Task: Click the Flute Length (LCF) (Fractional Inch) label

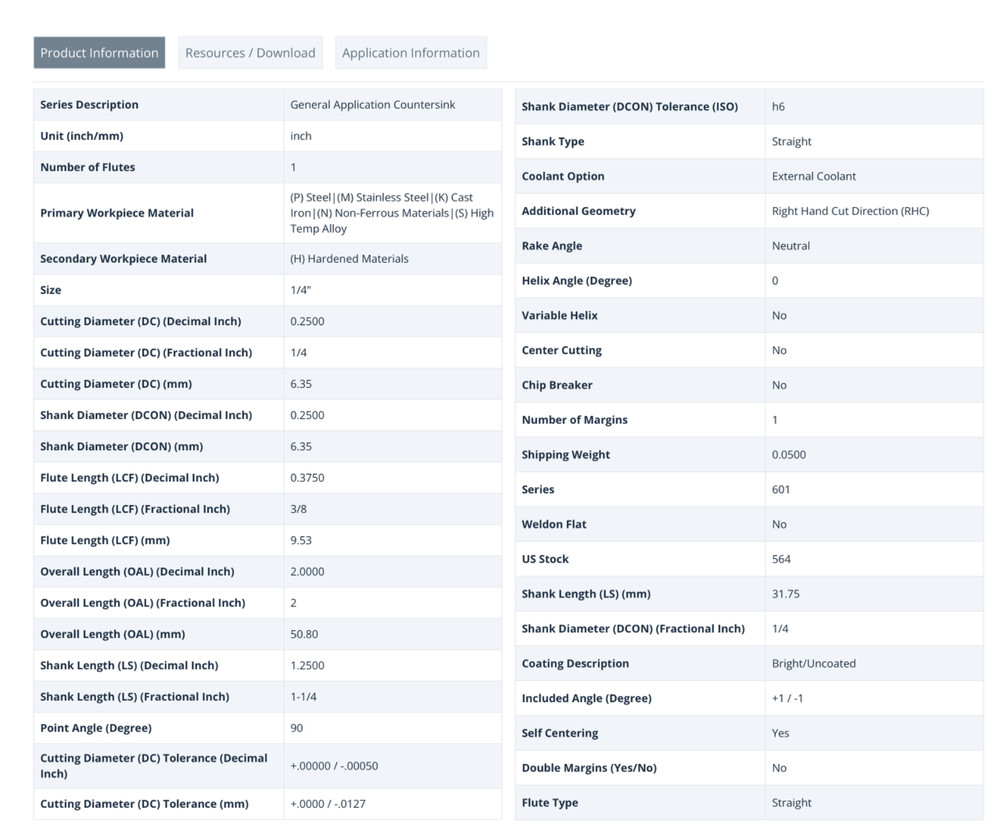Action: click(135, 509)
